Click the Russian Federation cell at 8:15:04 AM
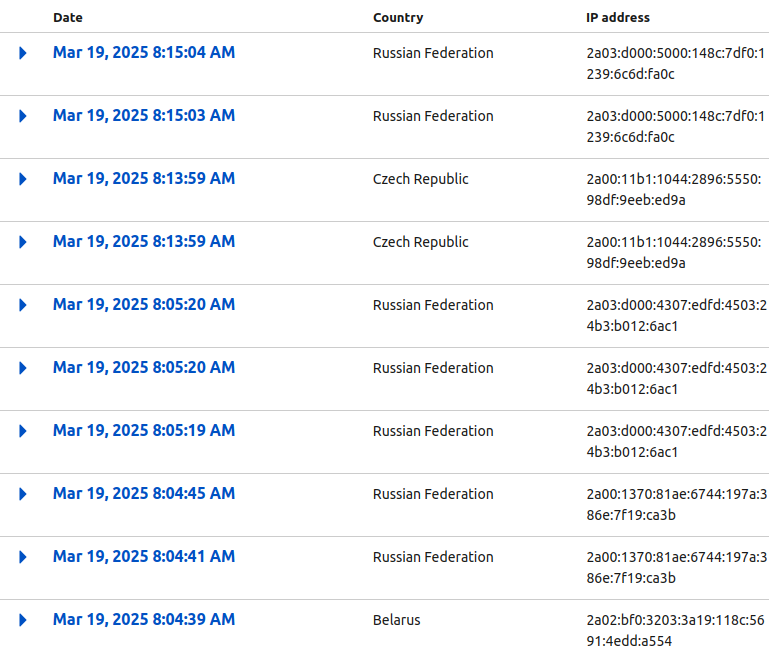The width and height of the screenshot is (769, 649). click(433, 53)
